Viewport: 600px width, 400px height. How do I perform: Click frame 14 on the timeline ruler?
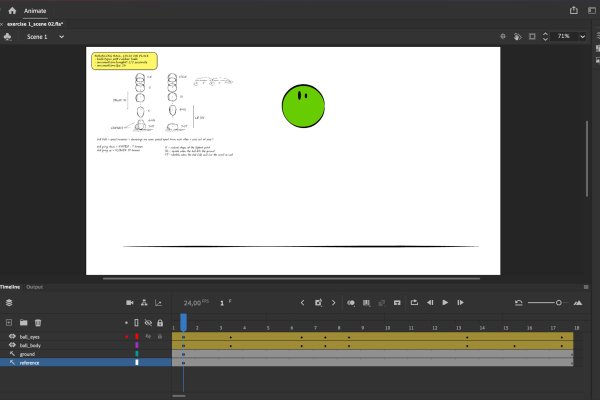tap(482, 328)
